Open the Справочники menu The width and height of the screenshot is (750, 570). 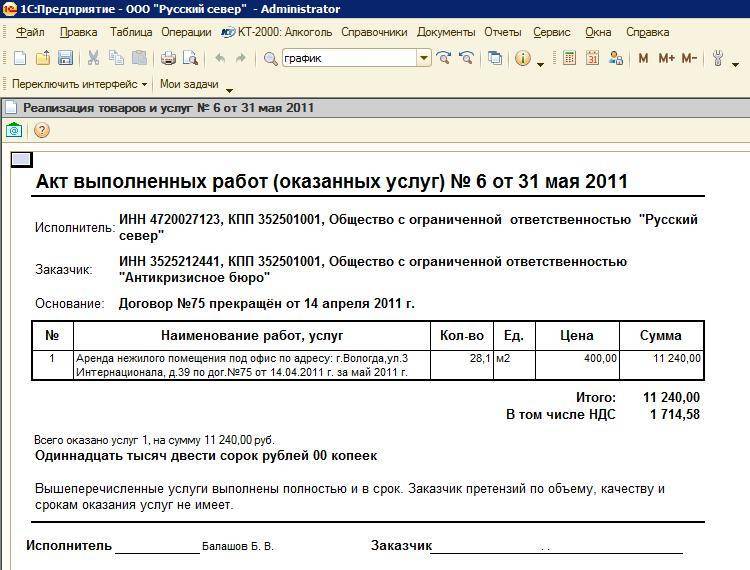pyautogui.click(x=374, y=32)
